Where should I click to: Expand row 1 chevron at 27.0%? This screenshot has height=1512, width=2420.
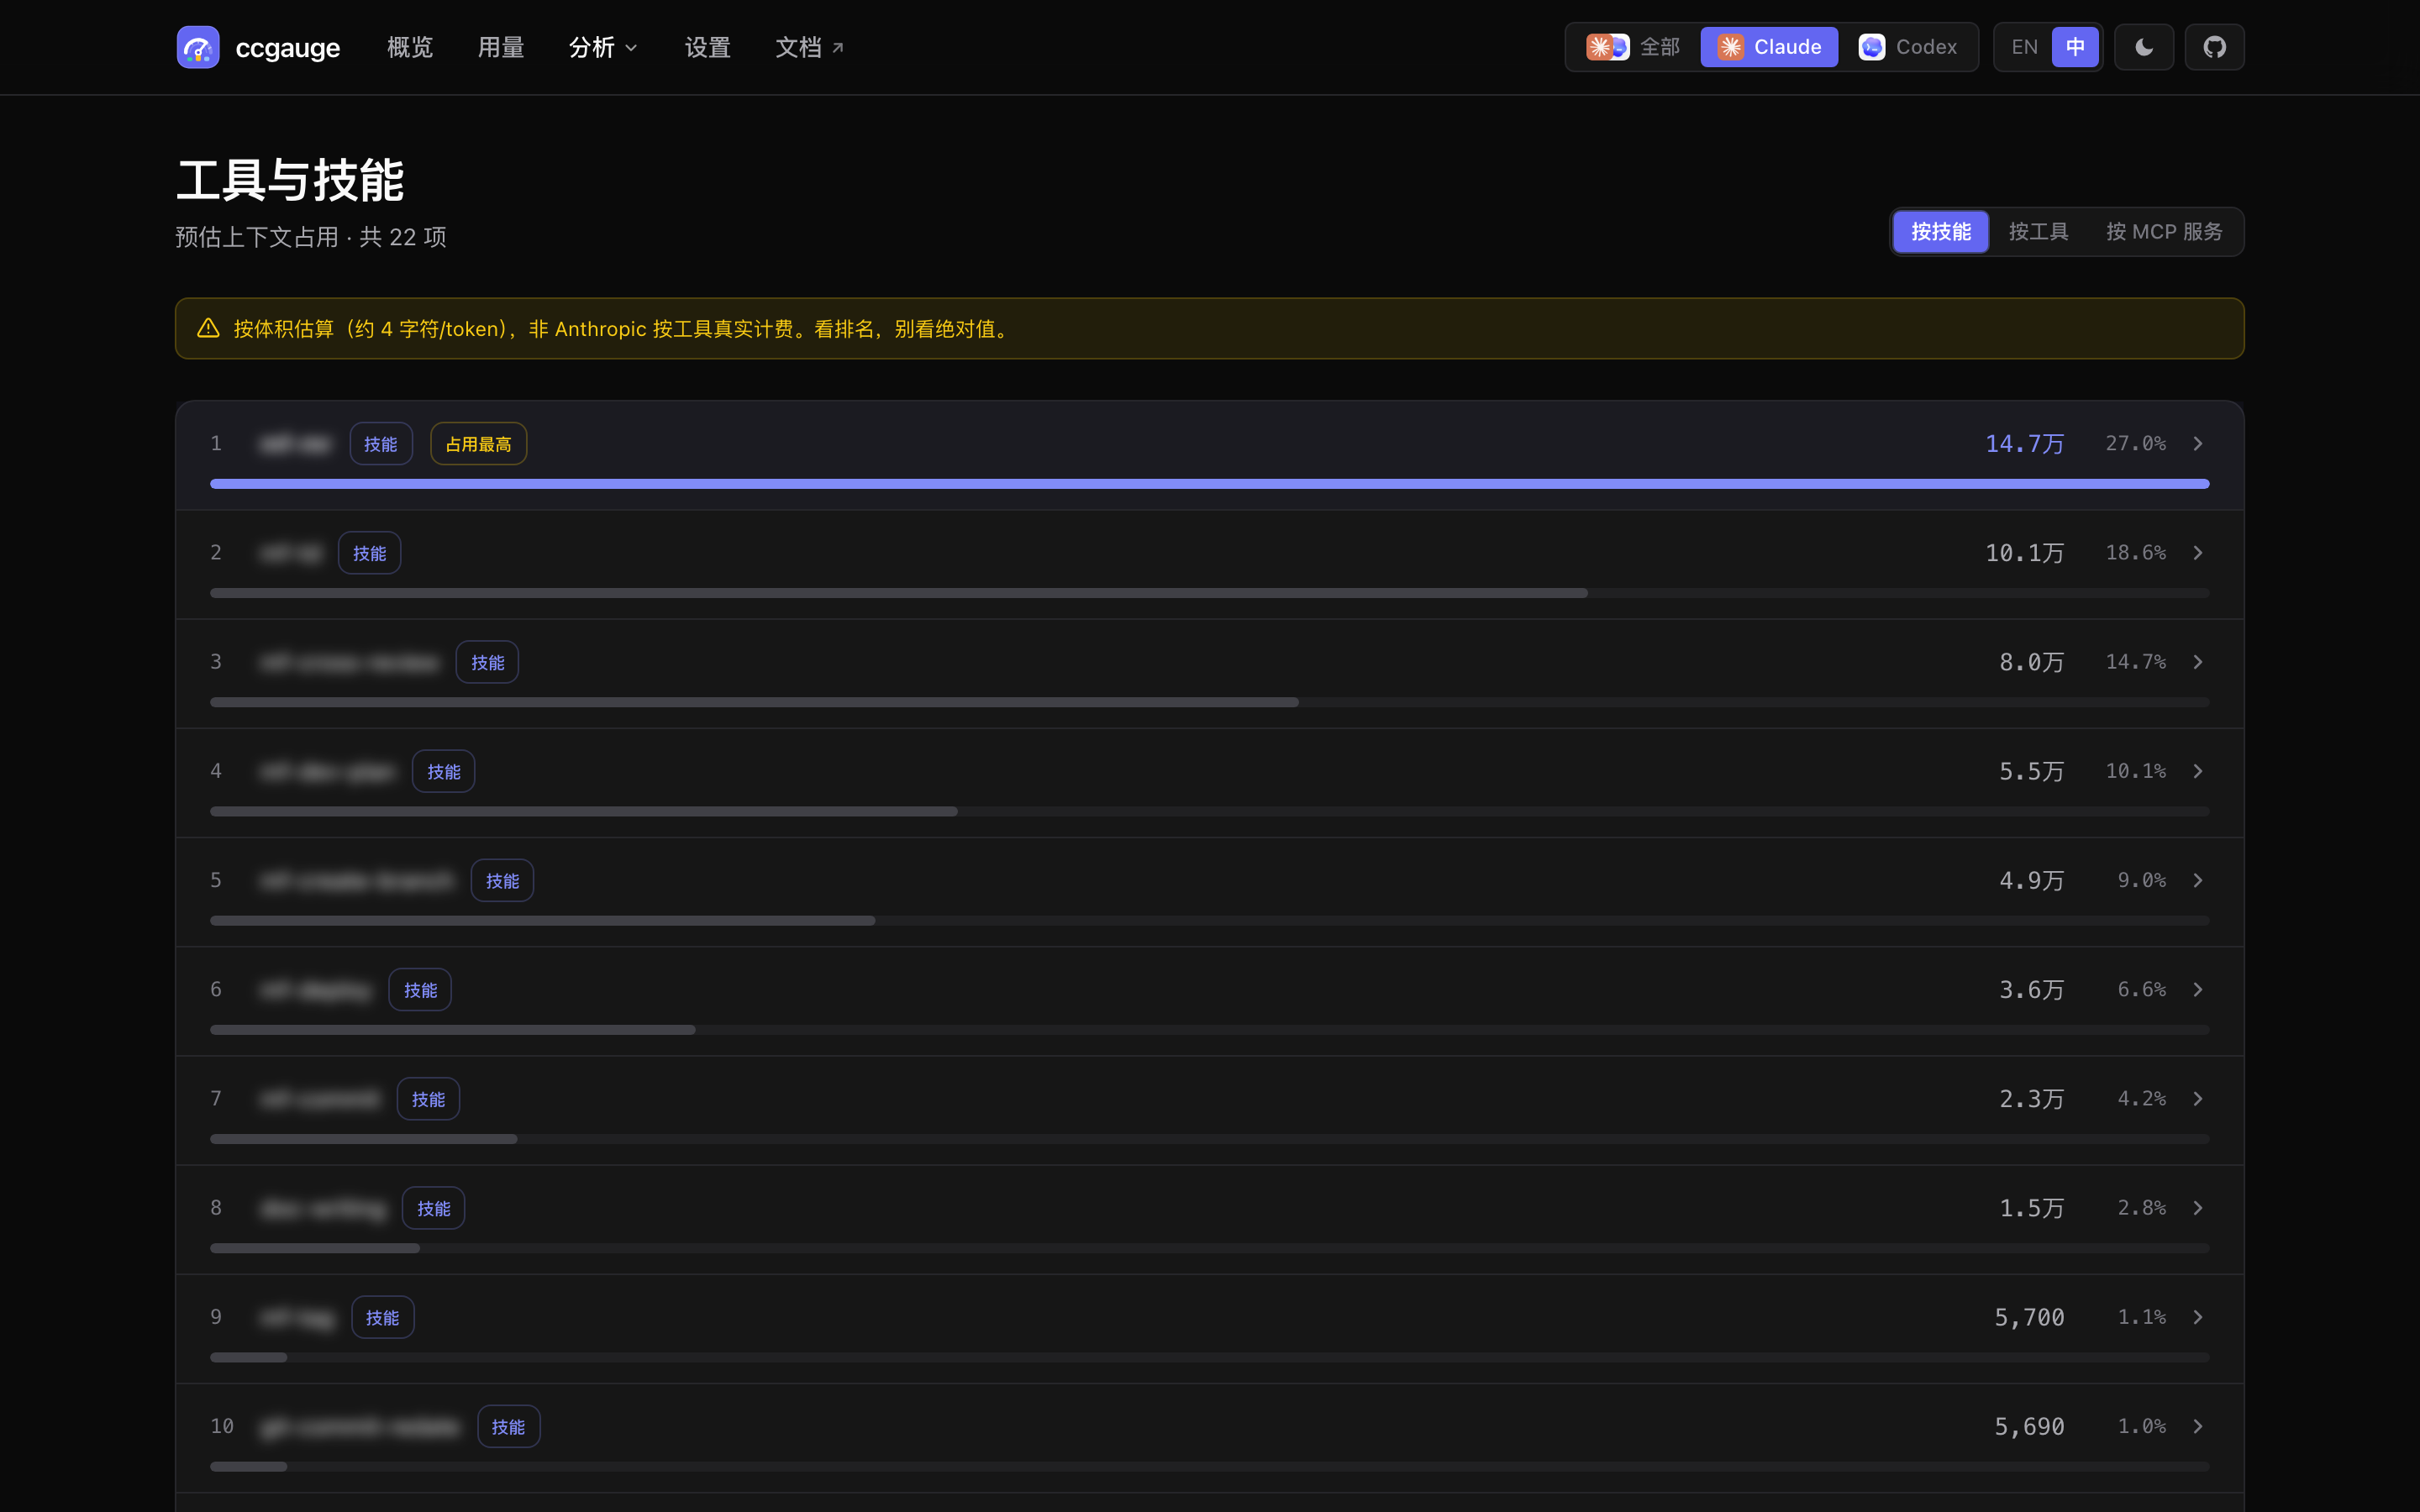pyautogui.click(x=2198, y=443)
